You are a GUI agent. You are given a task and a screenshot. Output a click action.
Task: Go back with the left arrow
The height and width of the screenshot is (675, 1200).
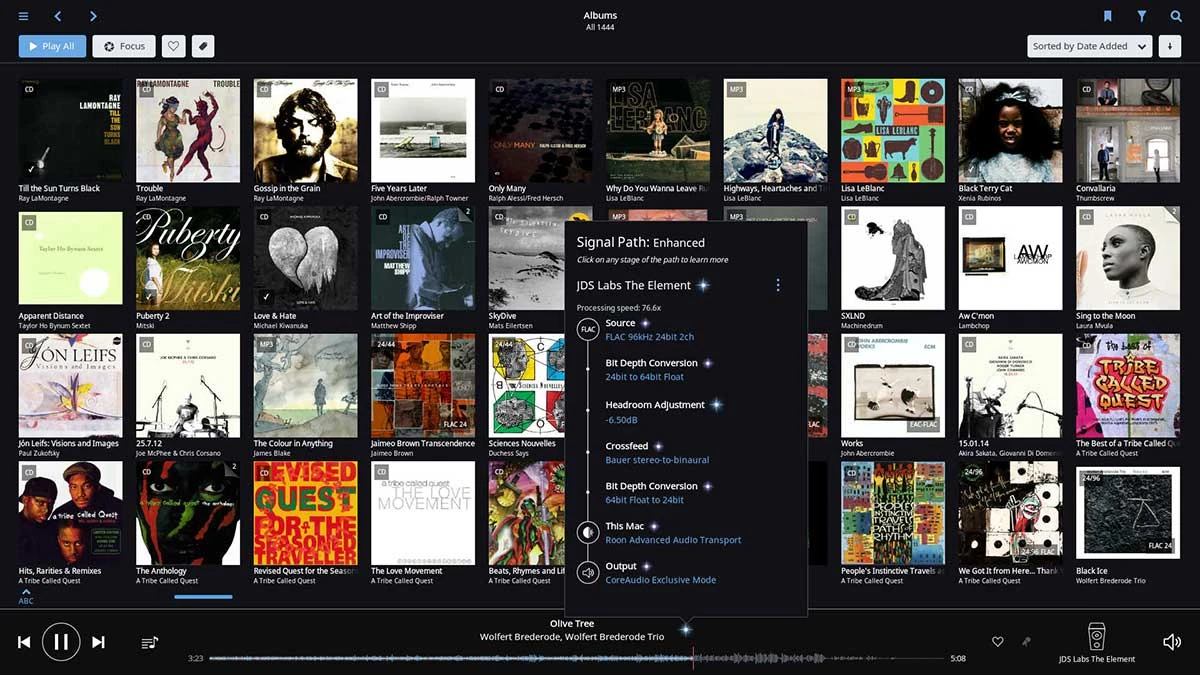coord(58,16)
